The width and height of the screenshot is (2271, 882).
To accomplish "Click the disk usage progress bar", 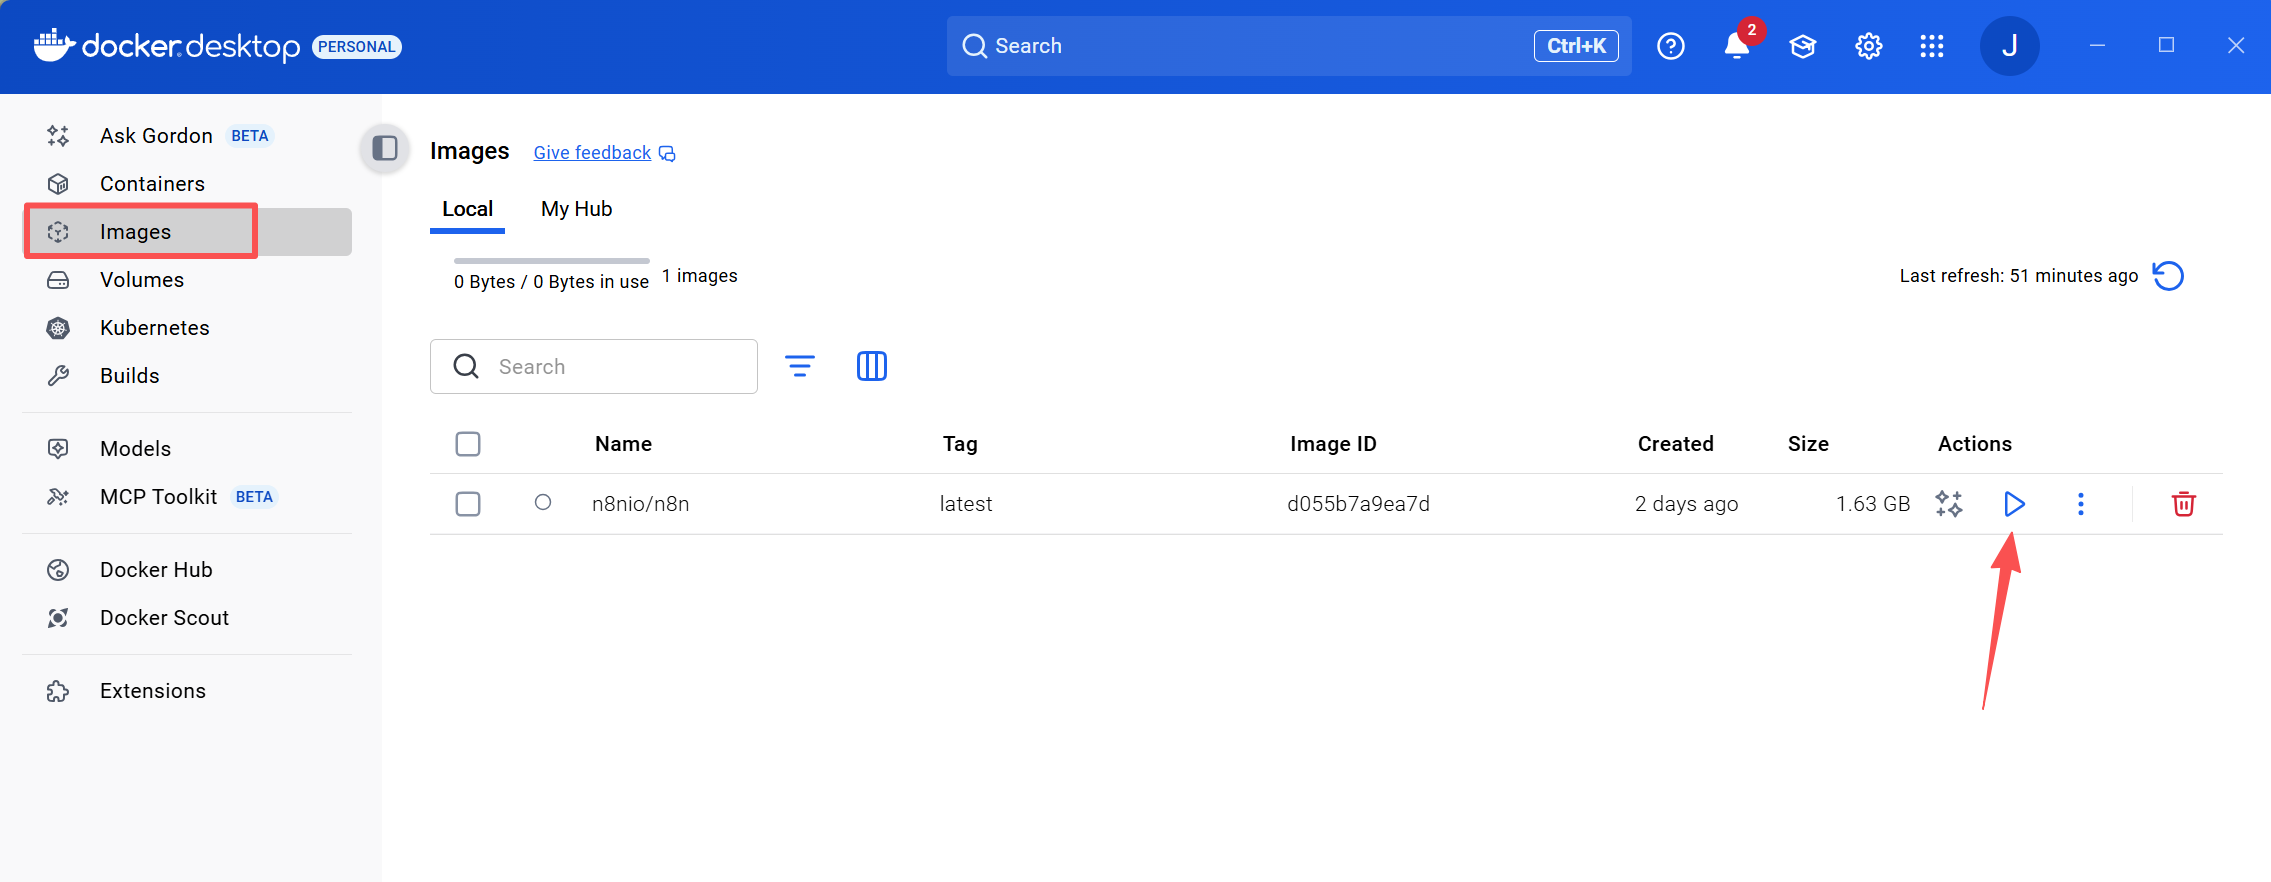I will [x=552, y=261].
